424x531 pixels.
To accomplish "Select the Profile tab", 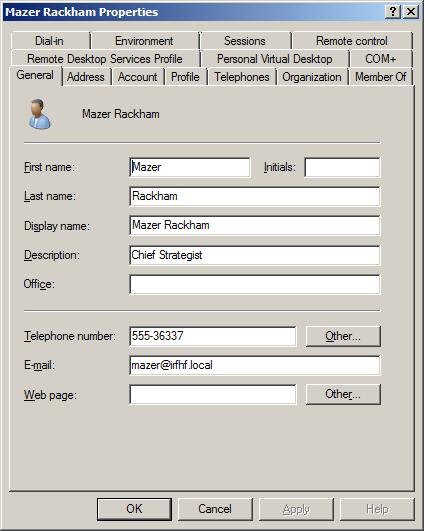I will click(185, 77).
